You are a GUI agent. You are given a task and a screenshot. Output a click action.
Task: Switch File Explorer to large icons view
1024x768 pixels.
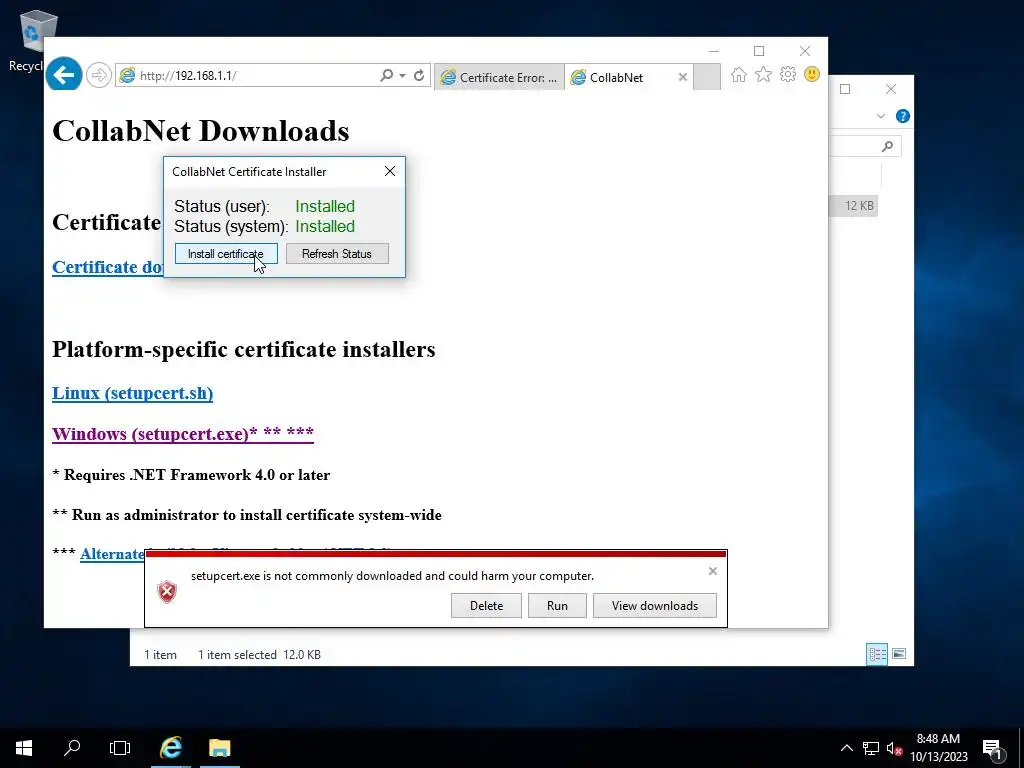click(899, 654)
